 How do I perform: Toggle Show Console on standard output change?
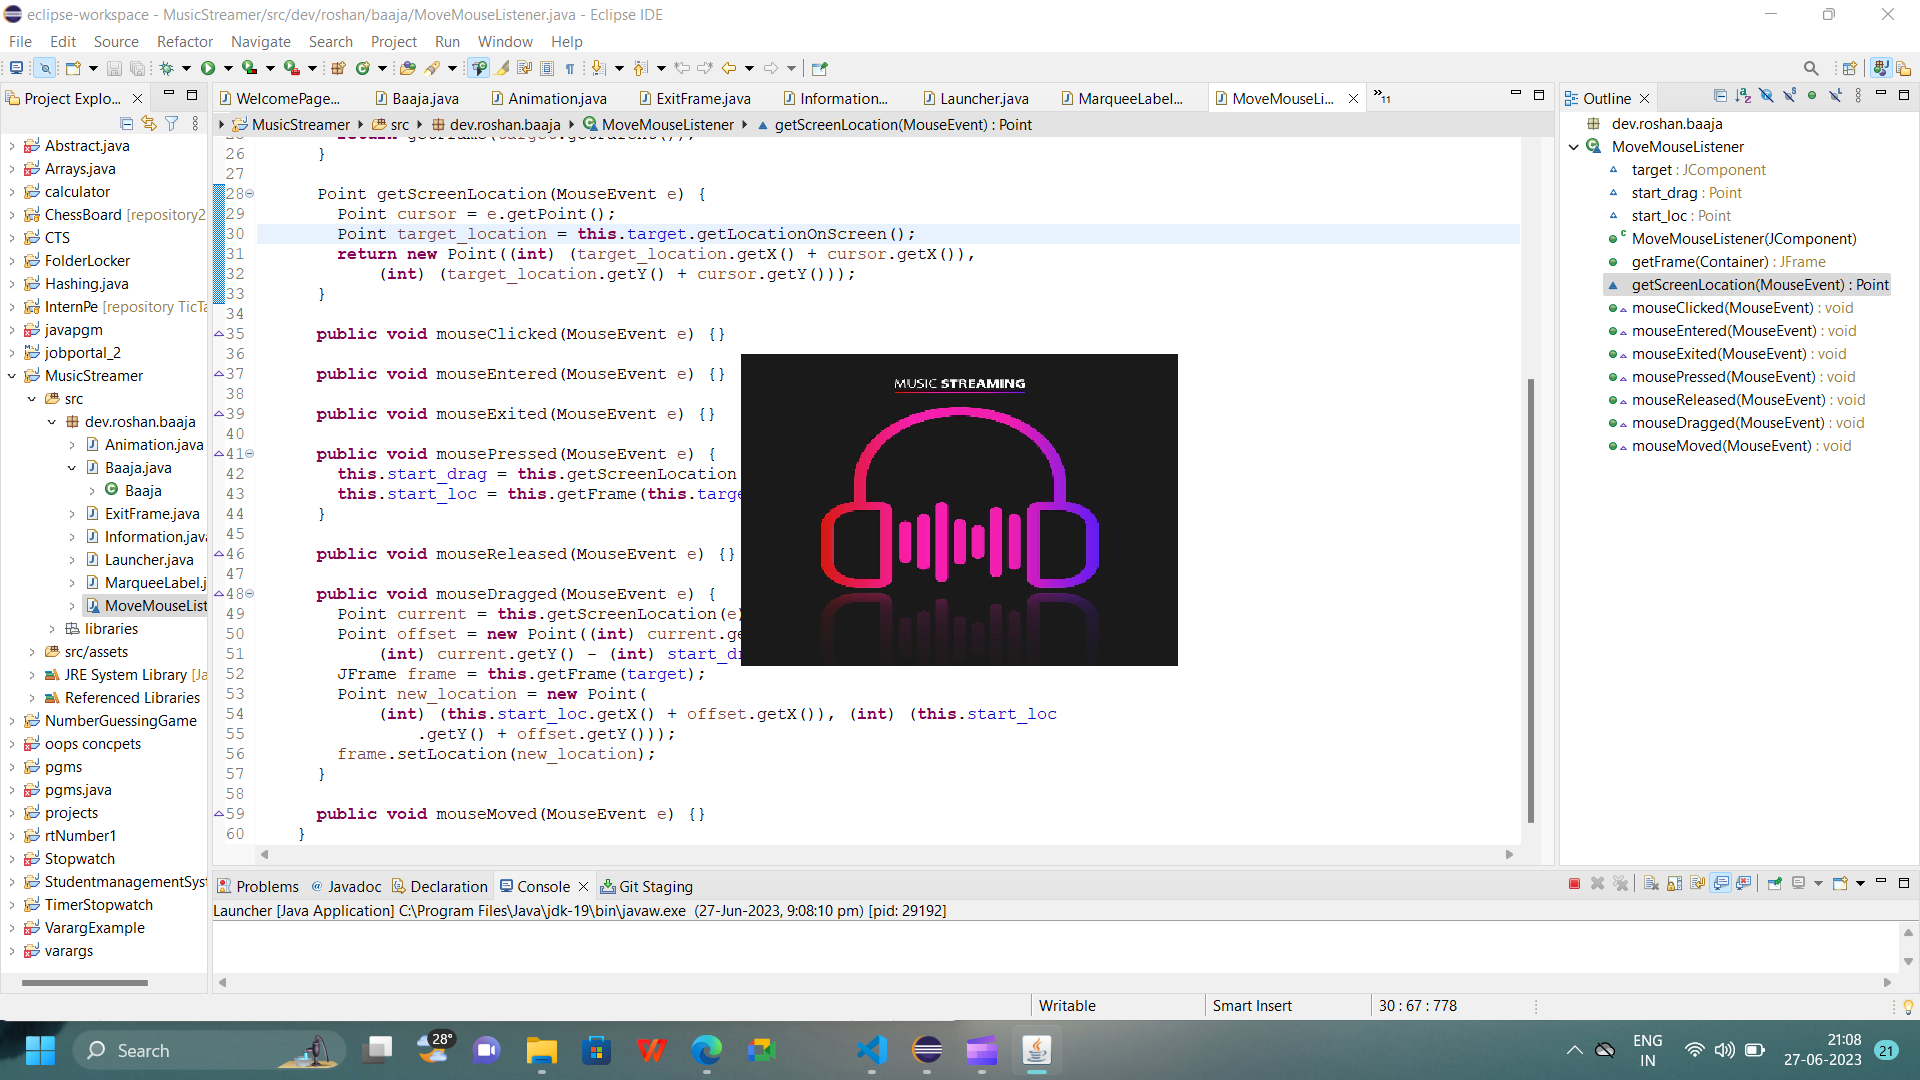[x=1721, y=884]
